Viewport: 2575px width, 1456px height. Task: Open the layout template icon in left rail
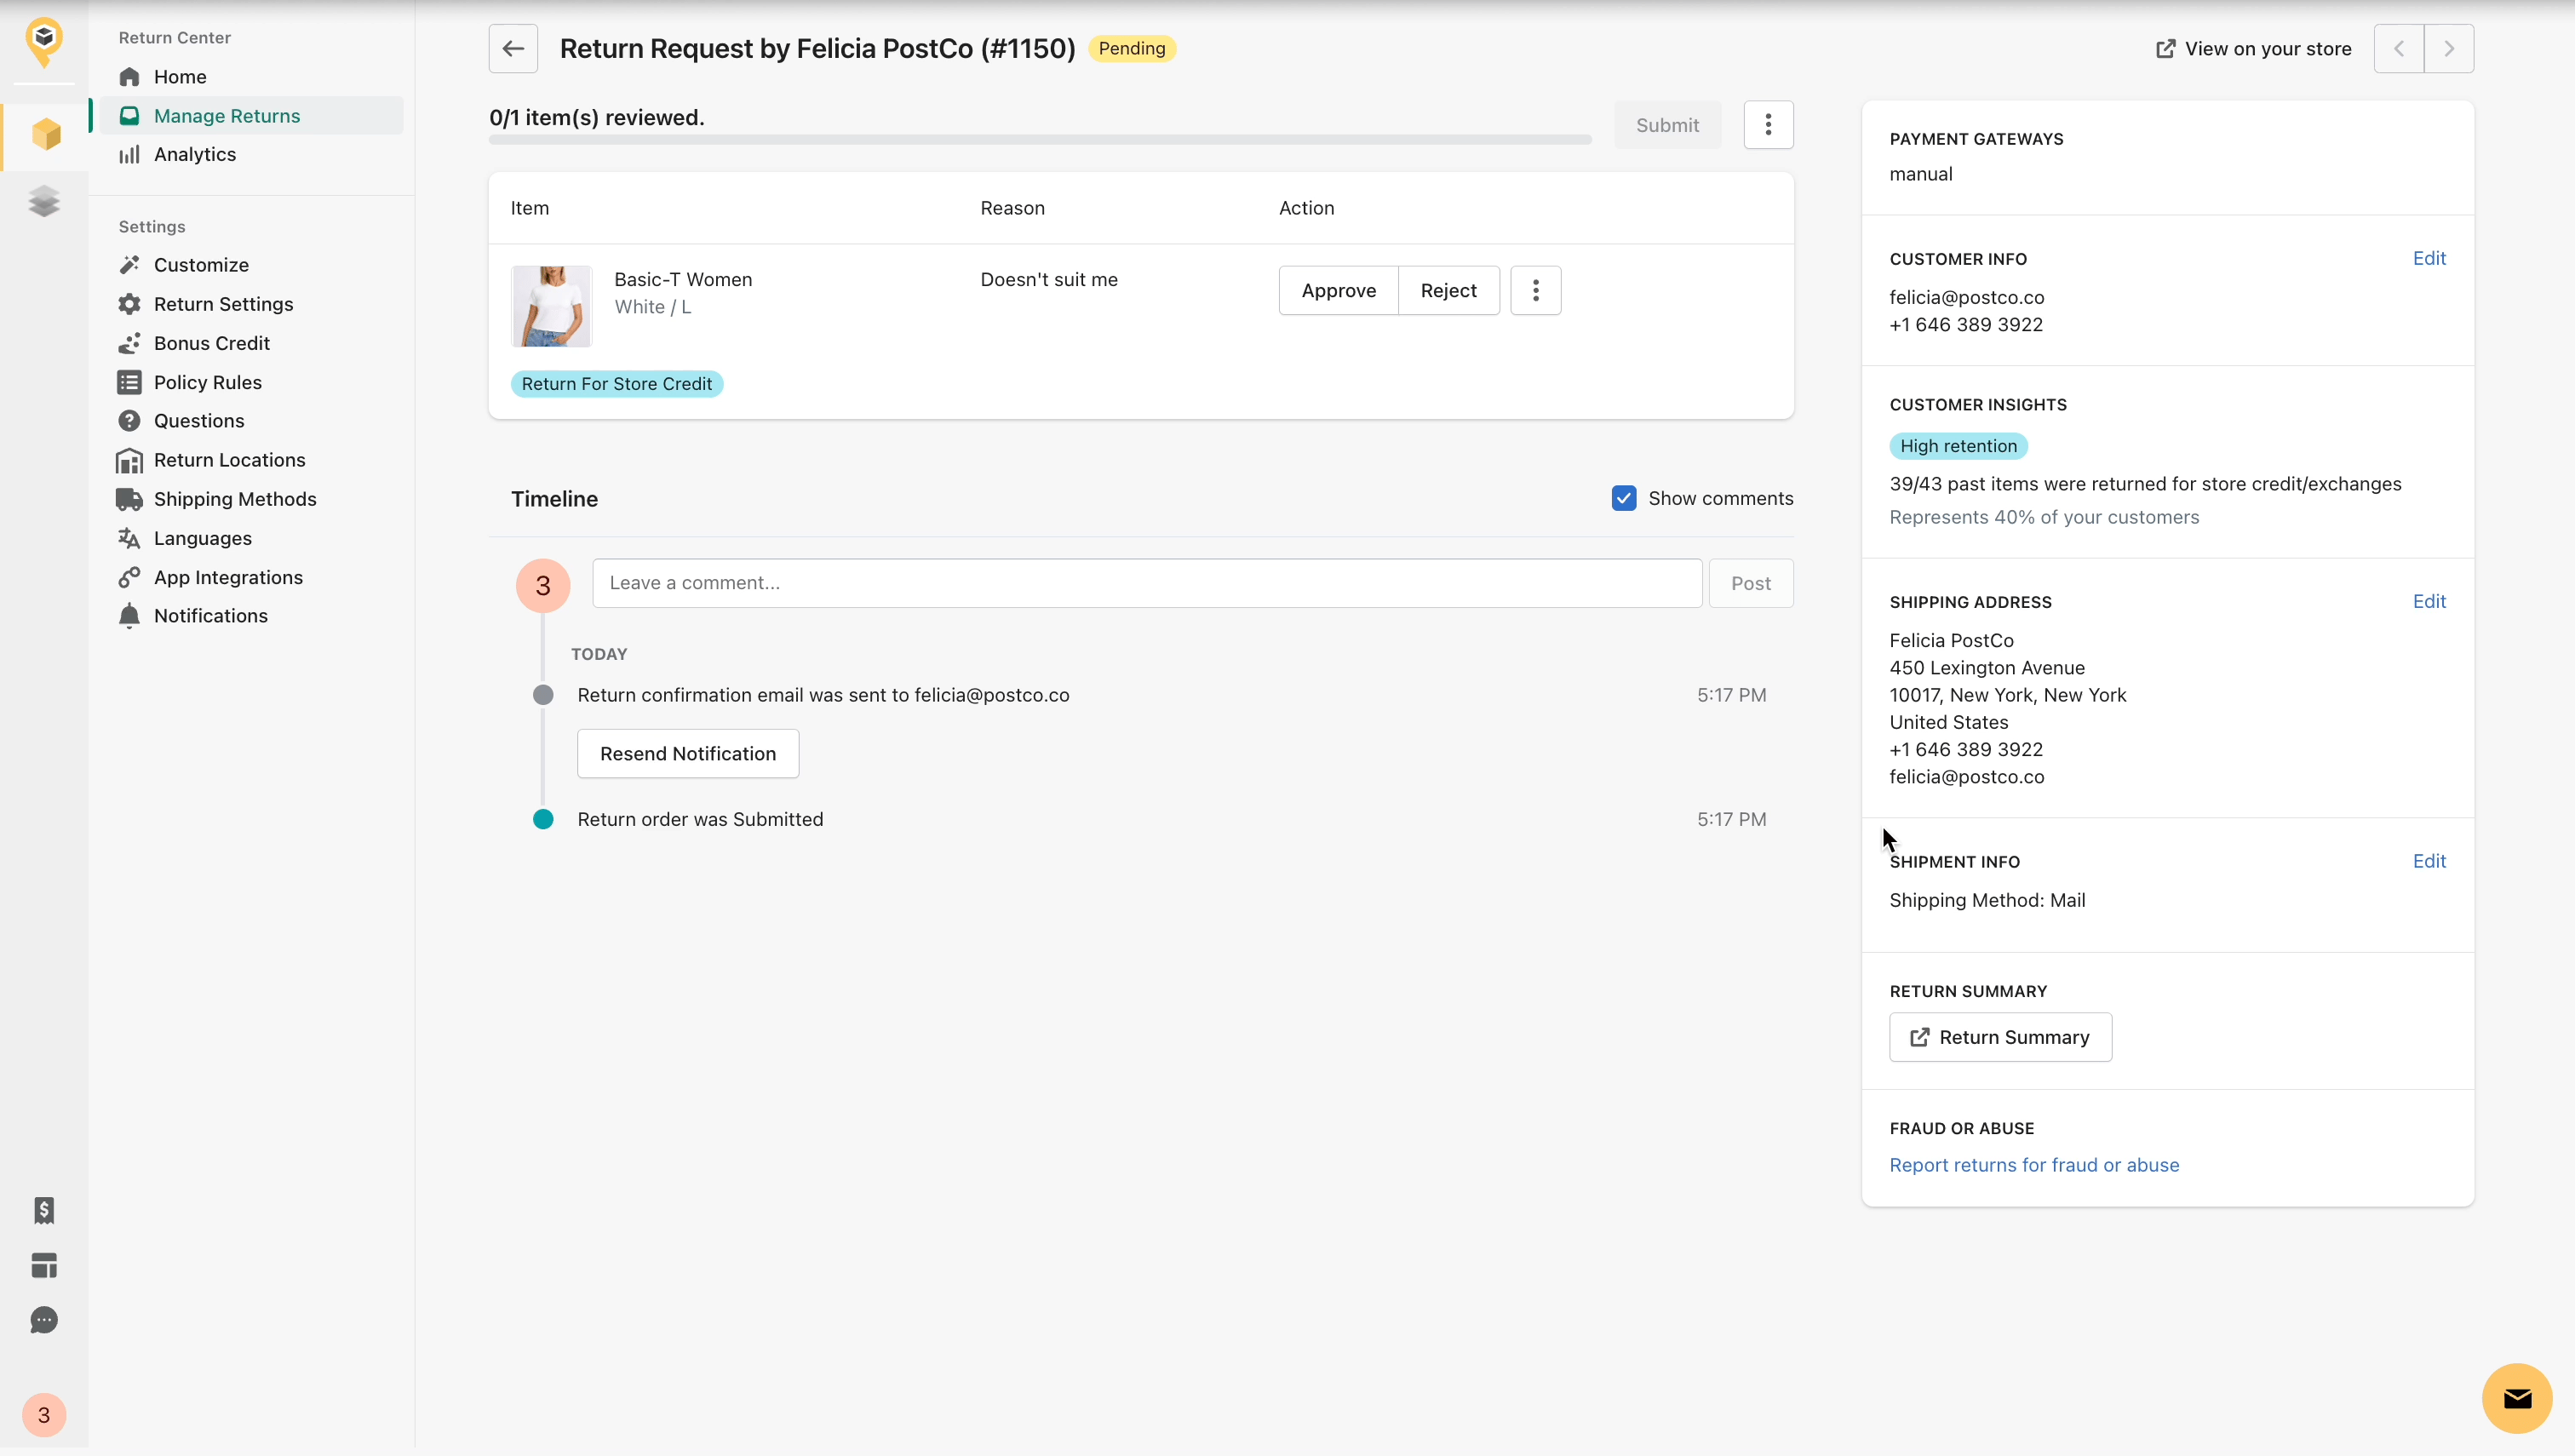click(44, 1265)
